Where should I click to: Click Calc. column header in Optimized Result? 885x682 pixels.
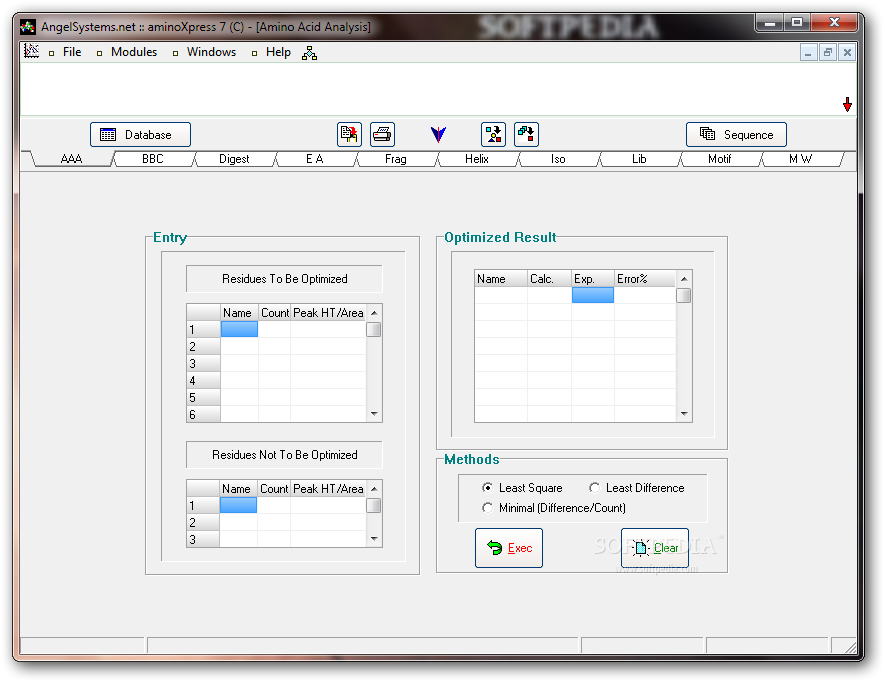tap(549, 279)
